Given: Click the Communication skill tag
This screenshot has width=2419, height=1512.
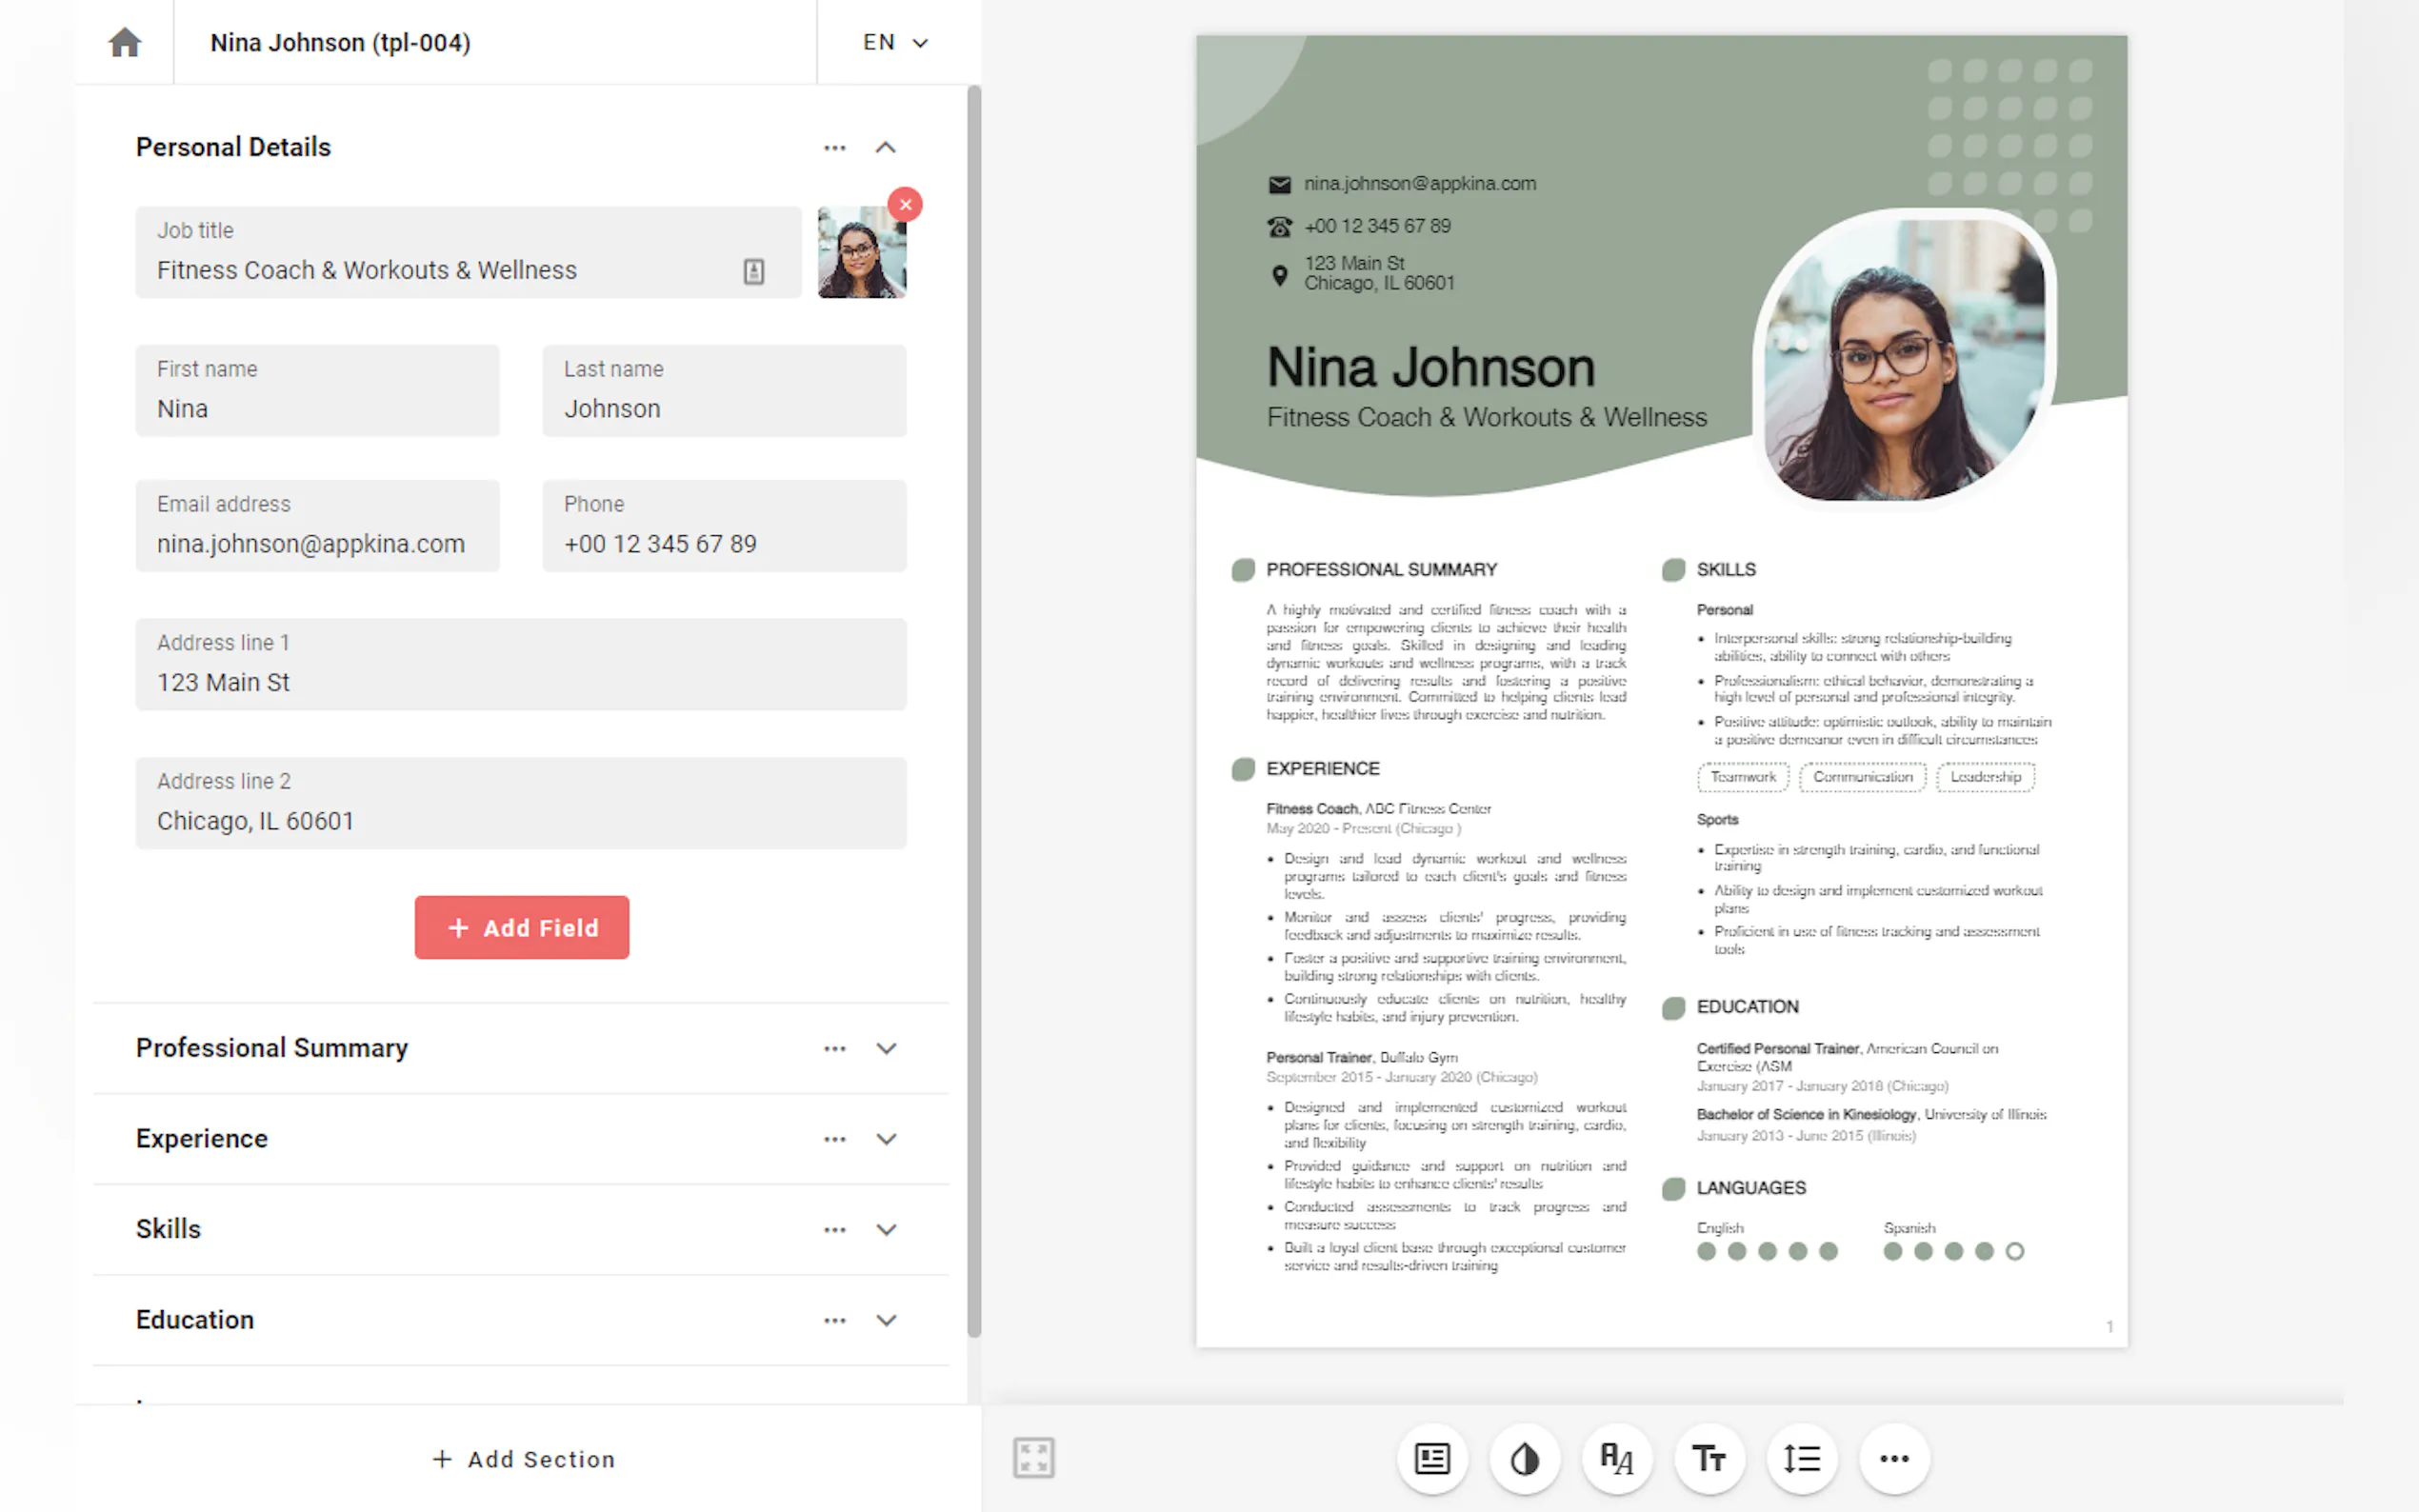Looking at the screenshot, I should coord(1862,777).
